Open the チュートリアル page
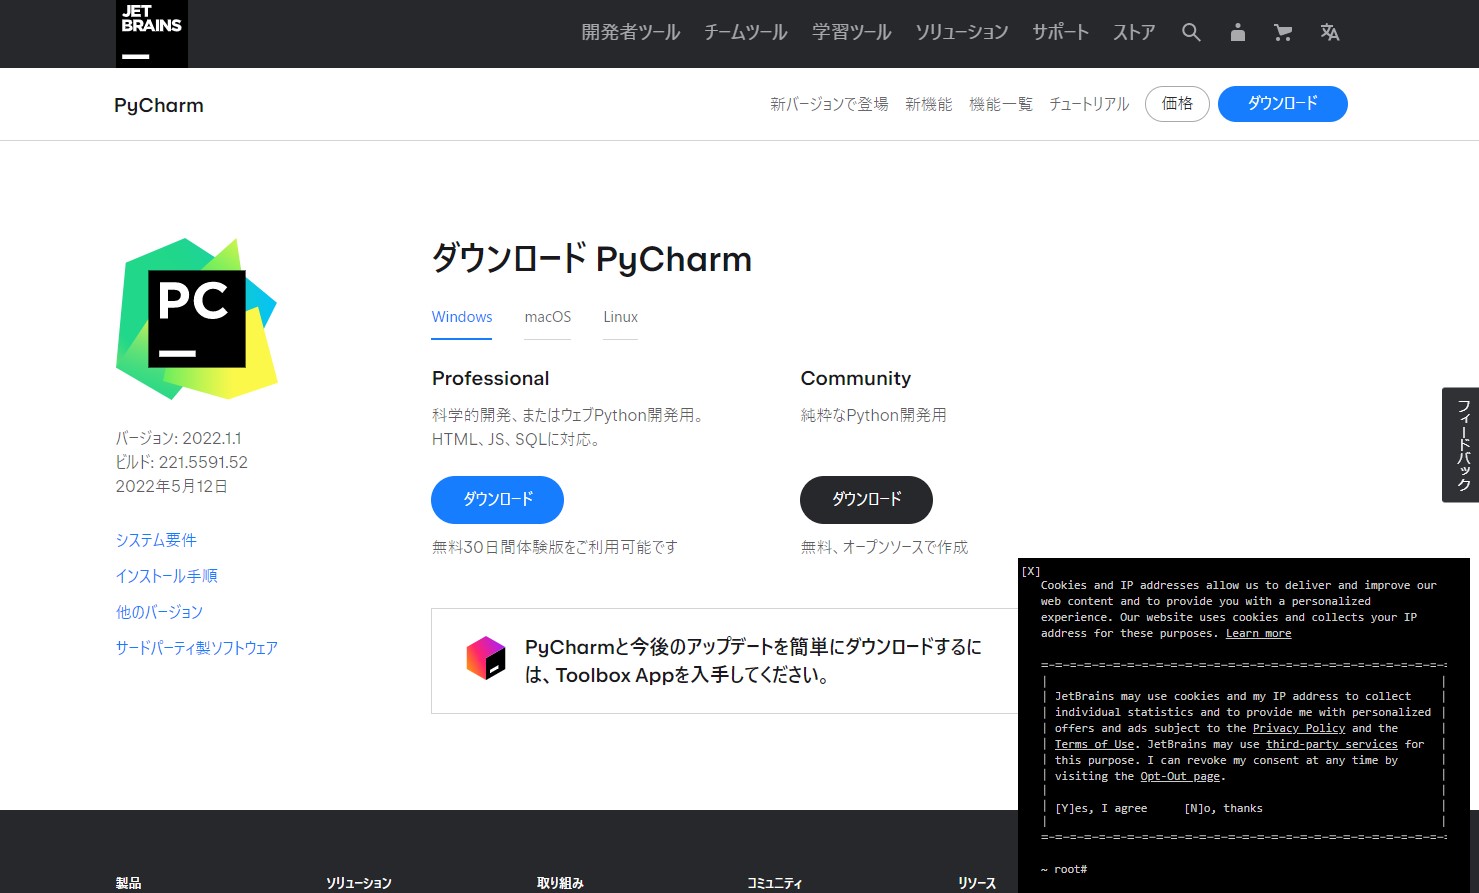The width and height of the screenshot is (1479, 893). 1089,104
